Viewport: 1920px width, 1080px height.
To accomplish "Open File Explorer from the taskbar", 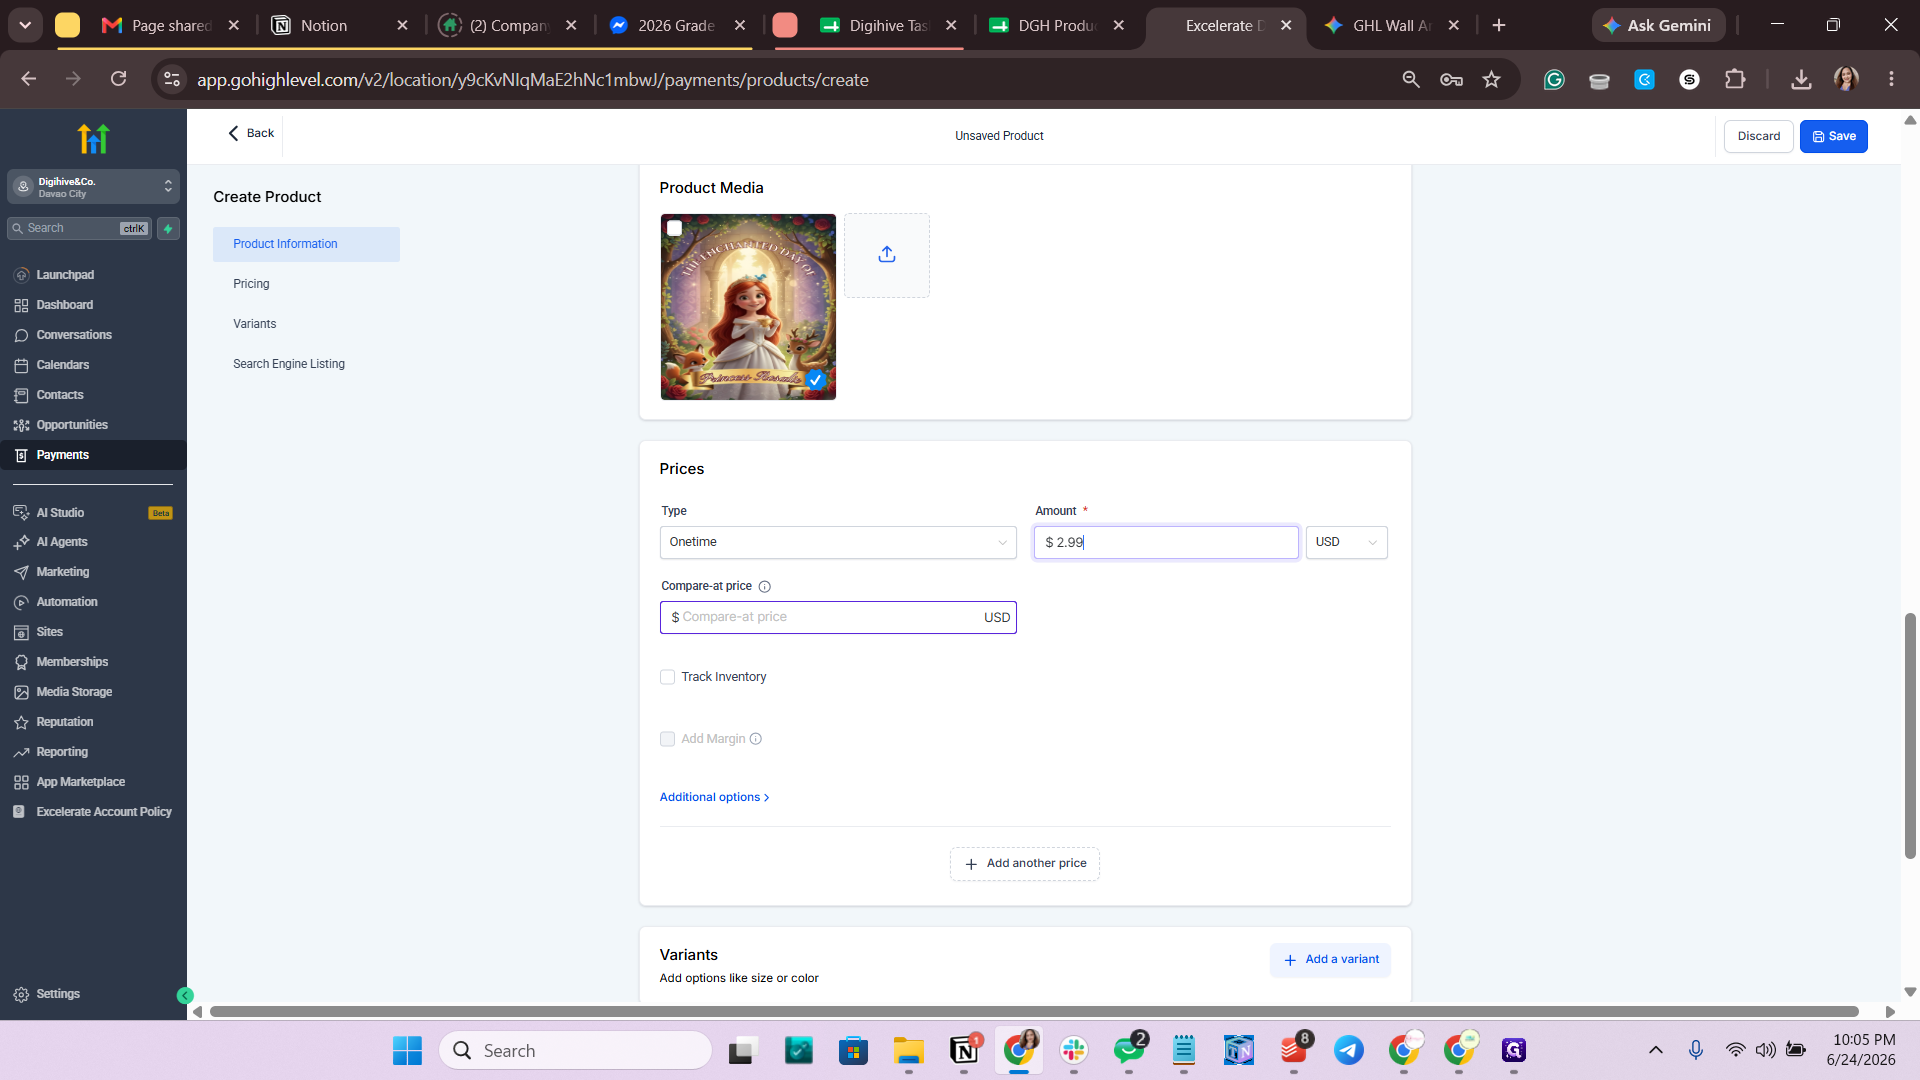I will click(909, 1050).
